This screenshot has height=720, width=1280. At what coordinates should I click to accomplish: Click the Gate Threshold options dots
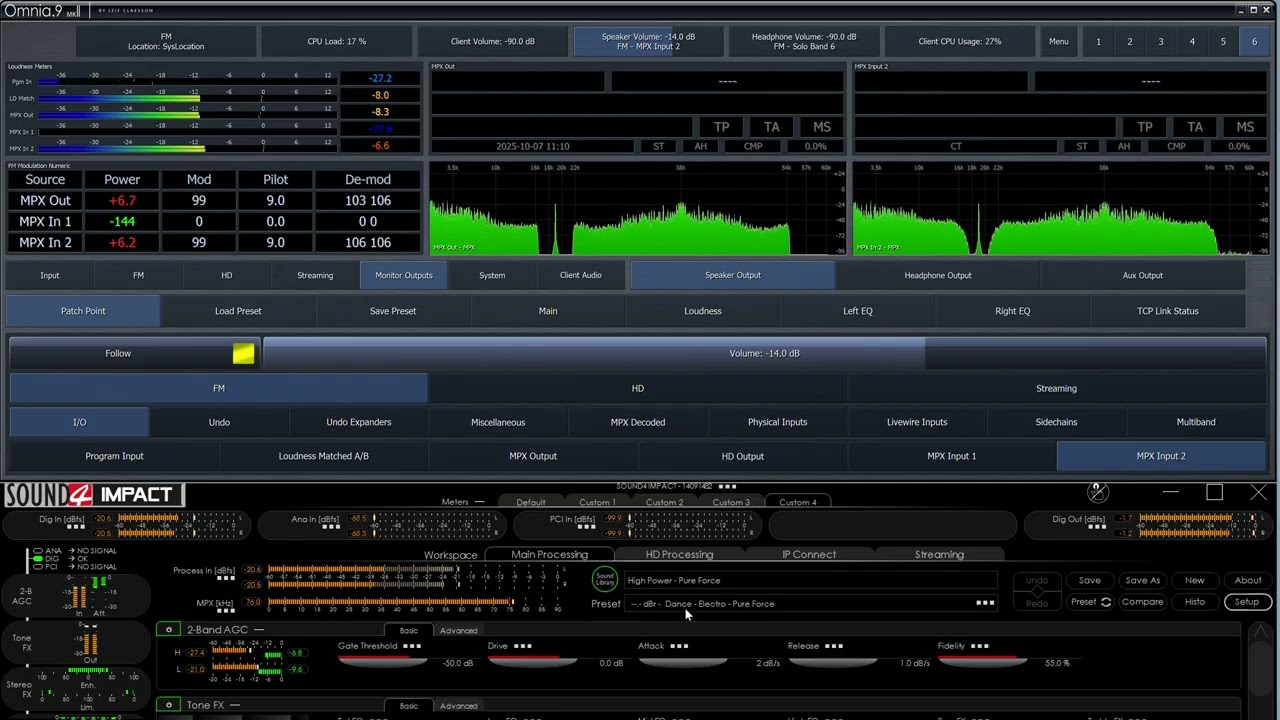pos(412,646)
